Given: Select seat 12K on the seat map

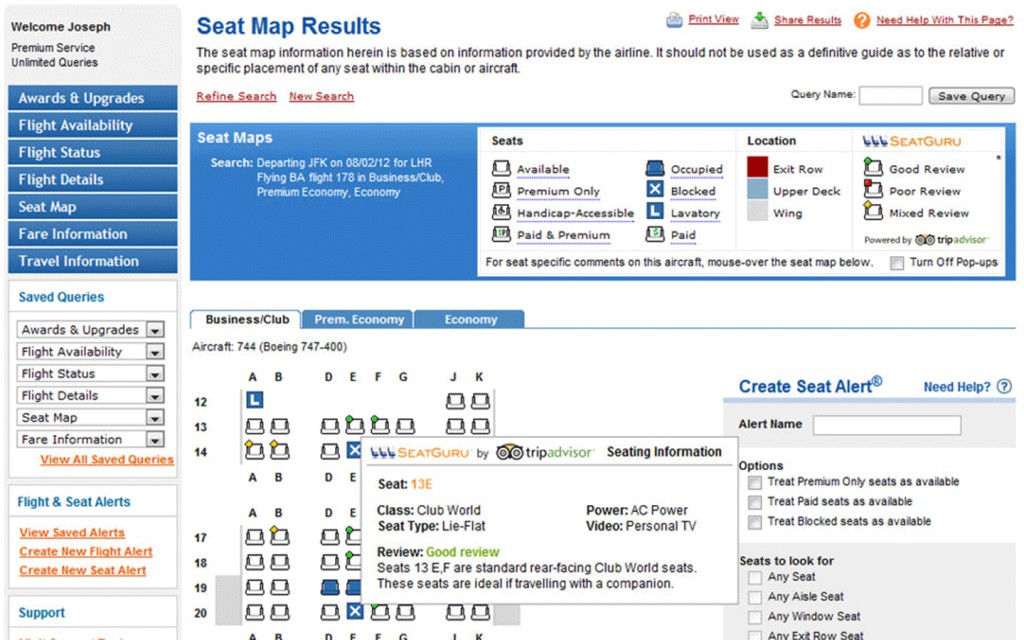Looking at the screenshot, I should pos(481,401).
